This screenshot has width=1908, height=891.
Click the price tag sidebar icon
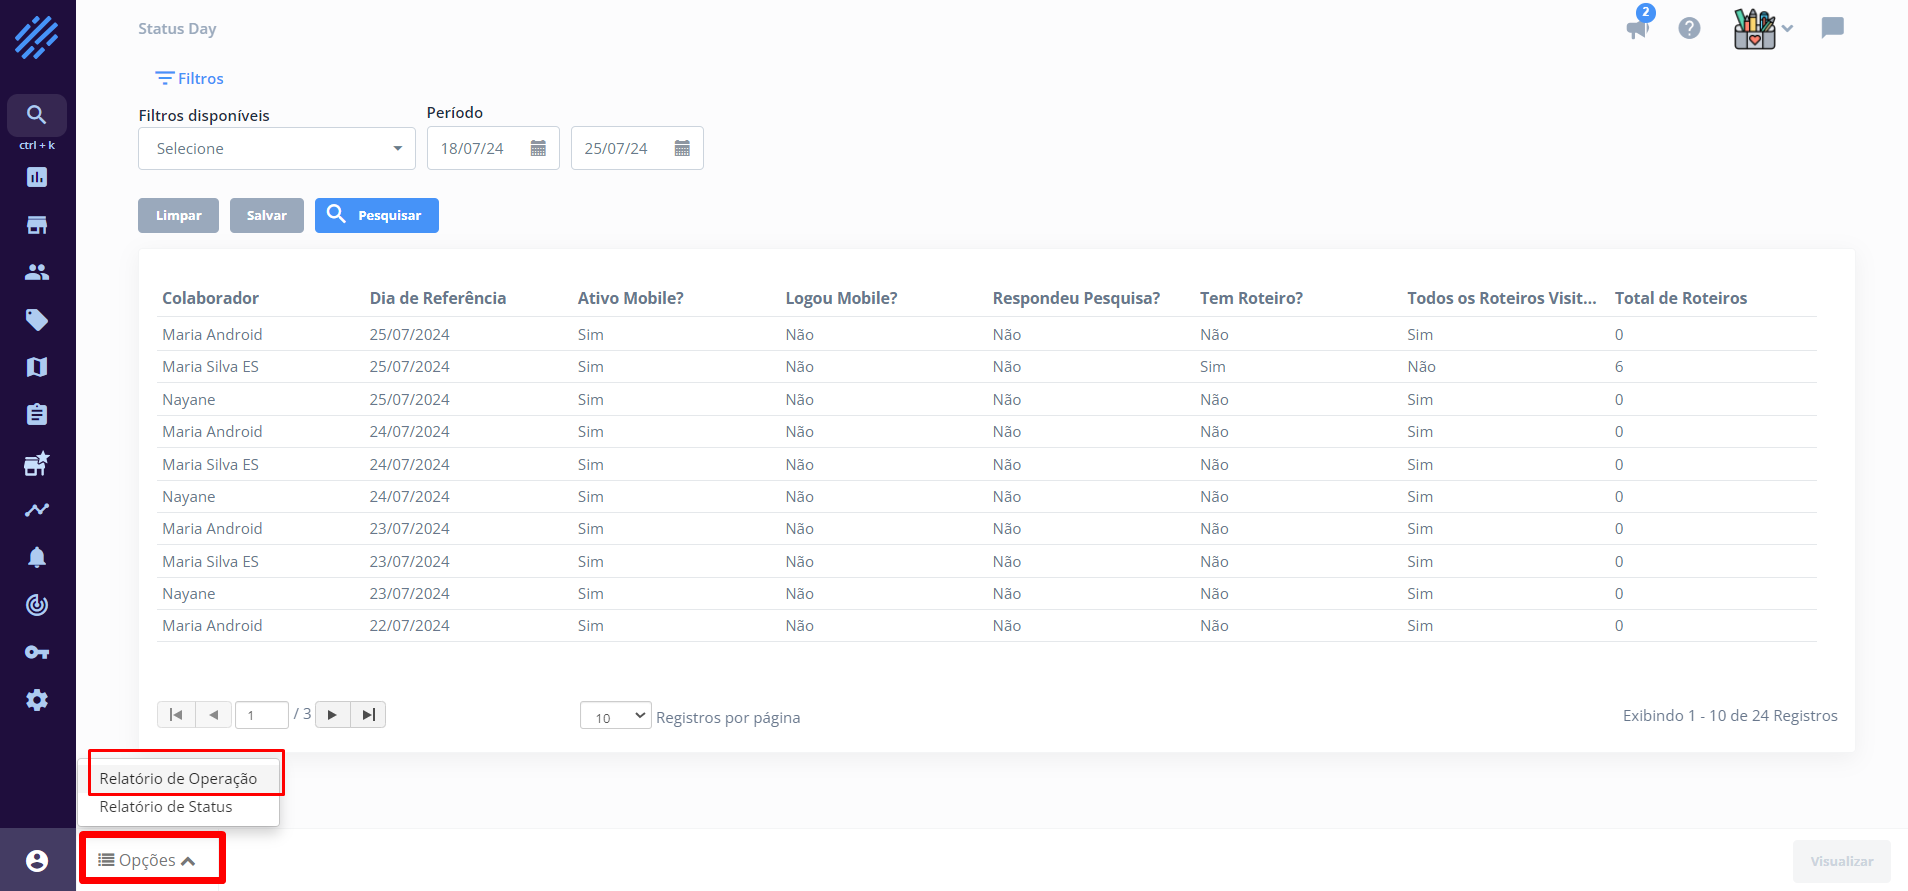[37, 320]
